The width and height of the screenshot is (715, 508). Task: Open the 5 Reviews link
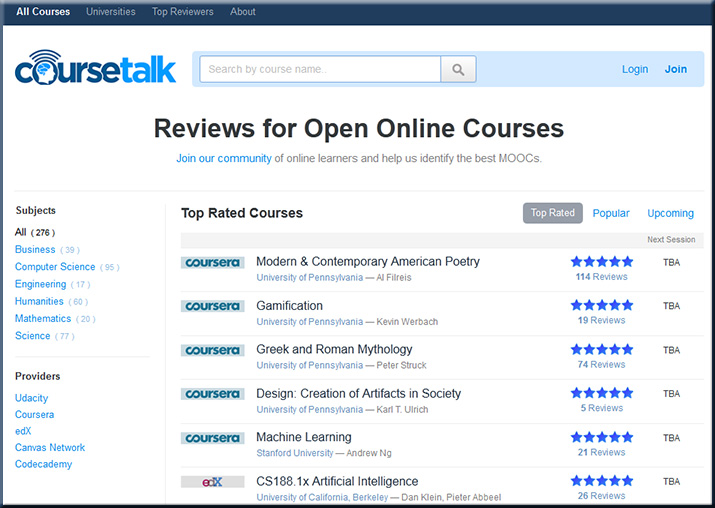click(x=601, y=408)
